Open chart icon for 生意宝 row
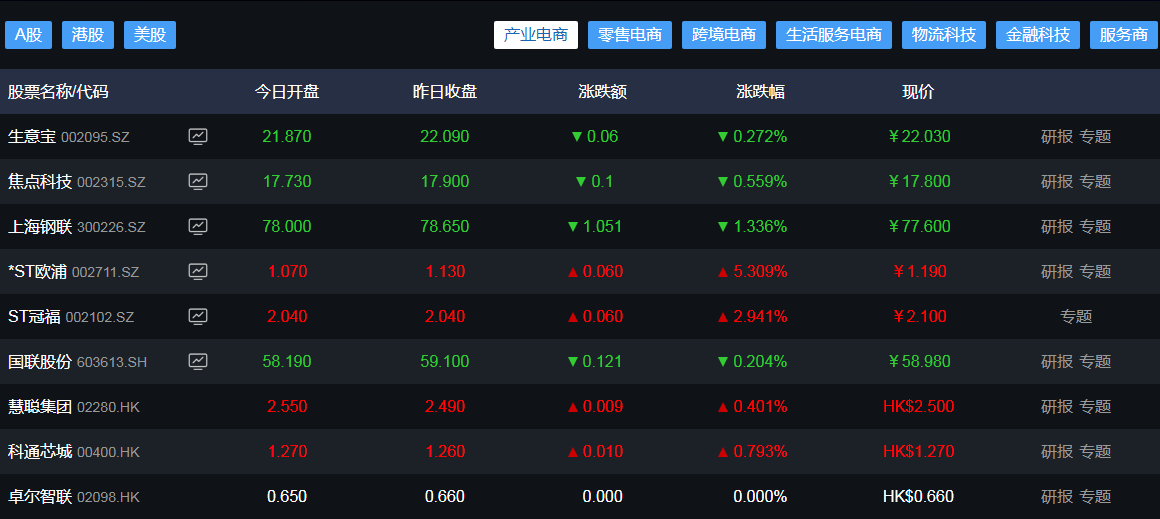The image size is (1160, 519). click(x=198, y=137)
